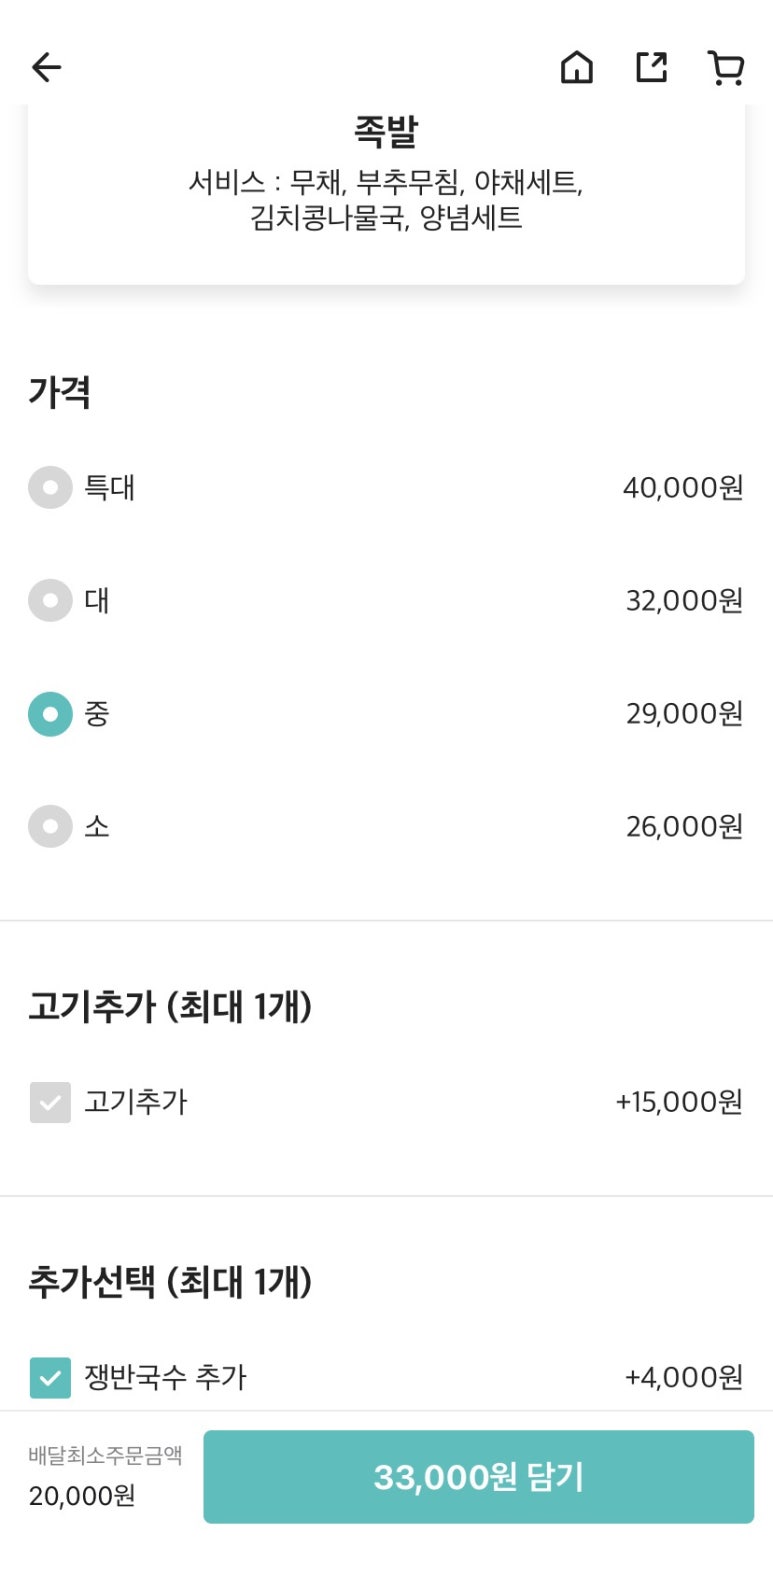Tap the 족발 menu title
773x1575 pixels.
pos(386,131)
